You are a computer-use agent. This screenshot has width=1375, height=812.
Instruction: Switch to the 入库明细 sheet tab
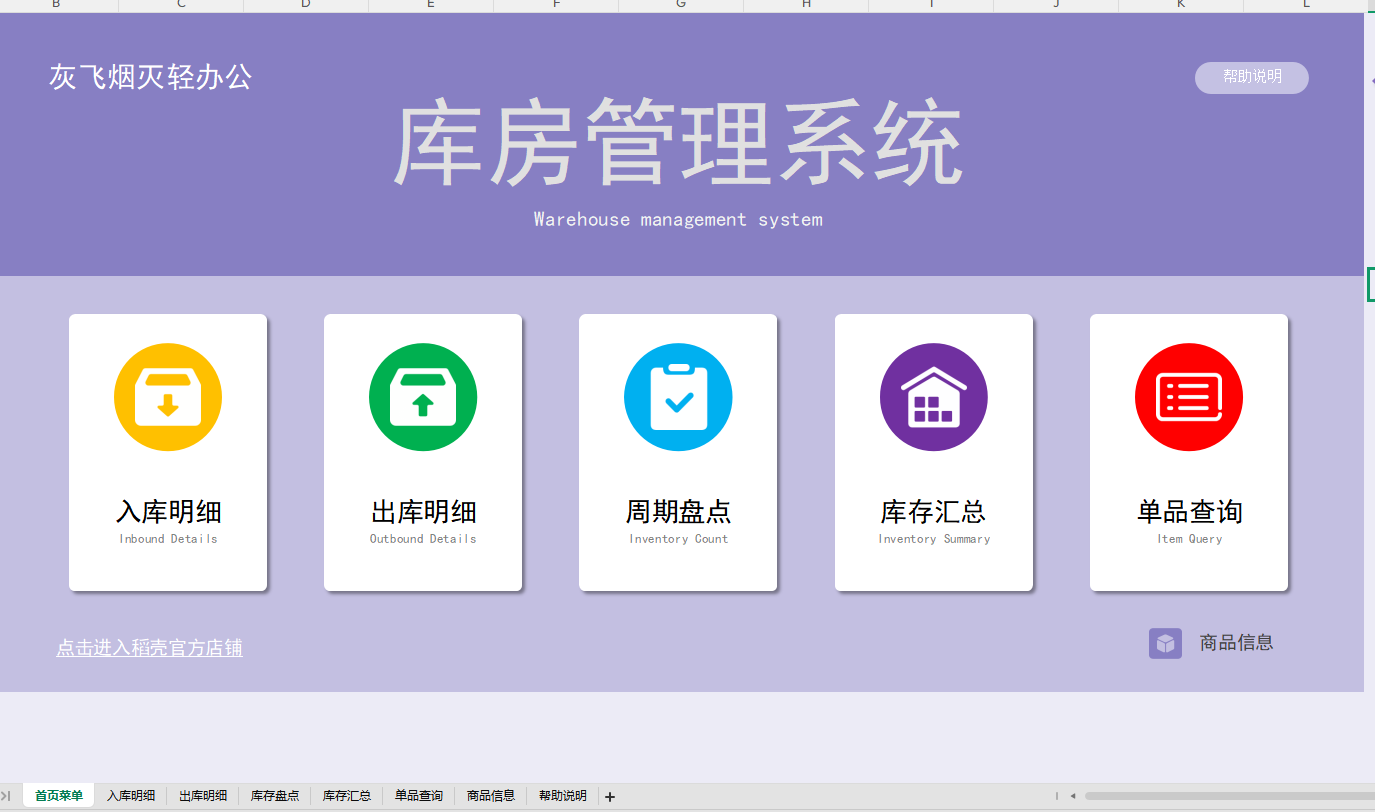pos(131,796)
